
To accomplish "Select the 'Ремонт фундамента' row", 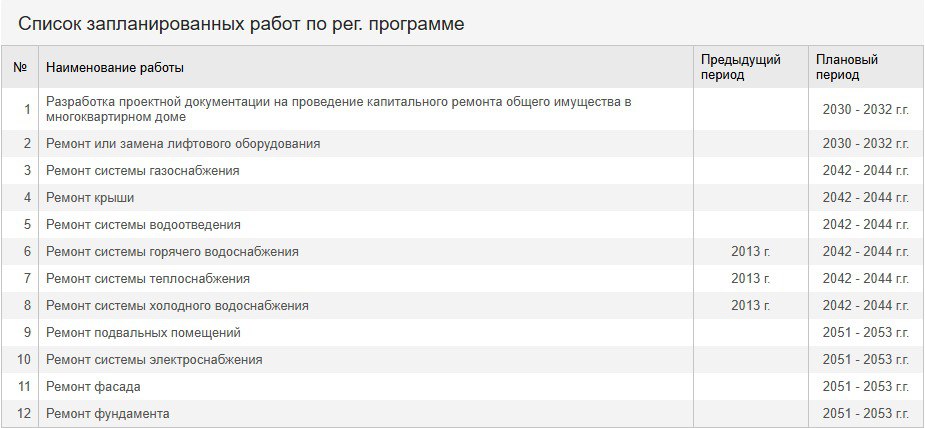I will click(x=108, y=414).
